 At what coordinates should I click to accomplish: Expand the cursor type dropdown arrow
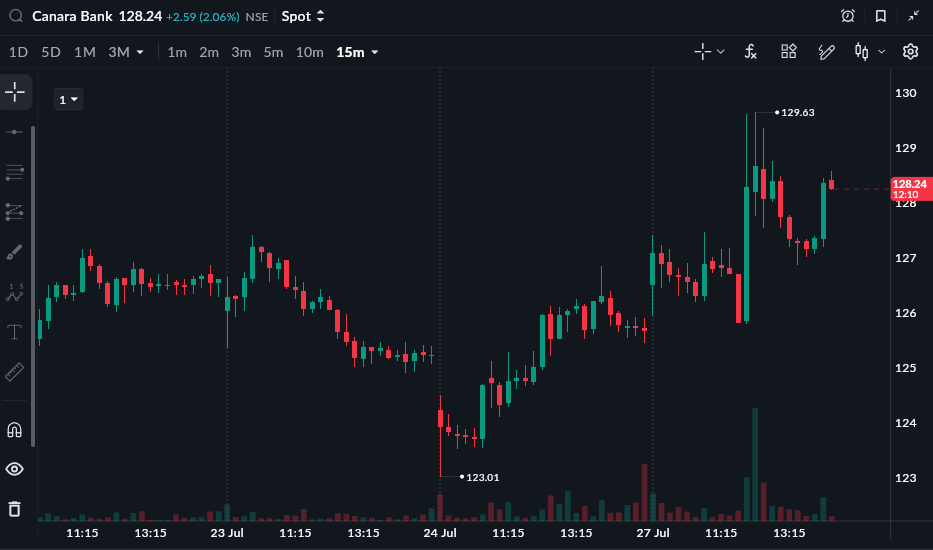click(721, 52)
